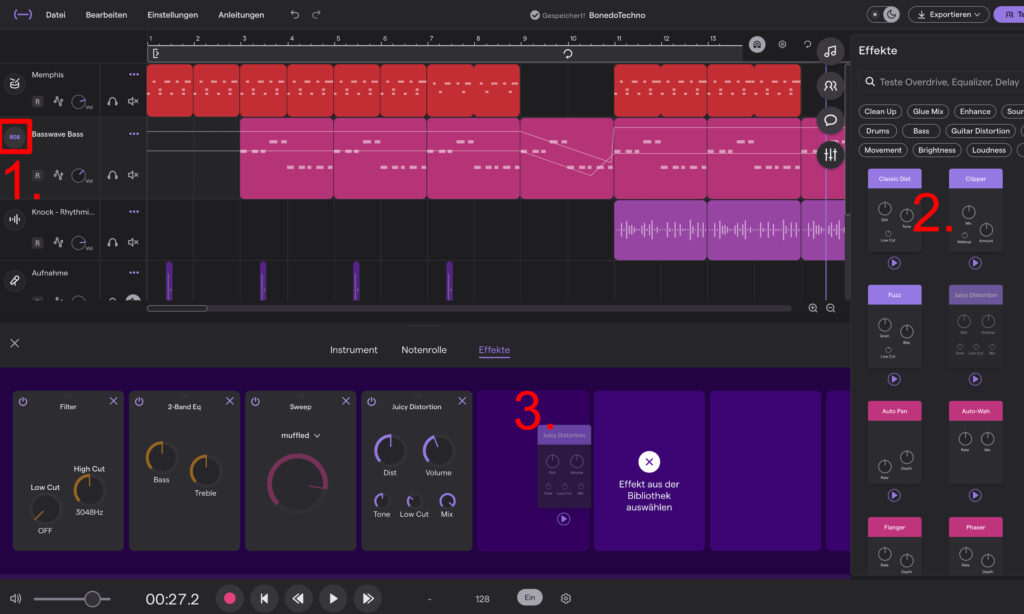1024x614 pixels.
Task: Arm Memphis track for recording
Action: click(37, 102)
